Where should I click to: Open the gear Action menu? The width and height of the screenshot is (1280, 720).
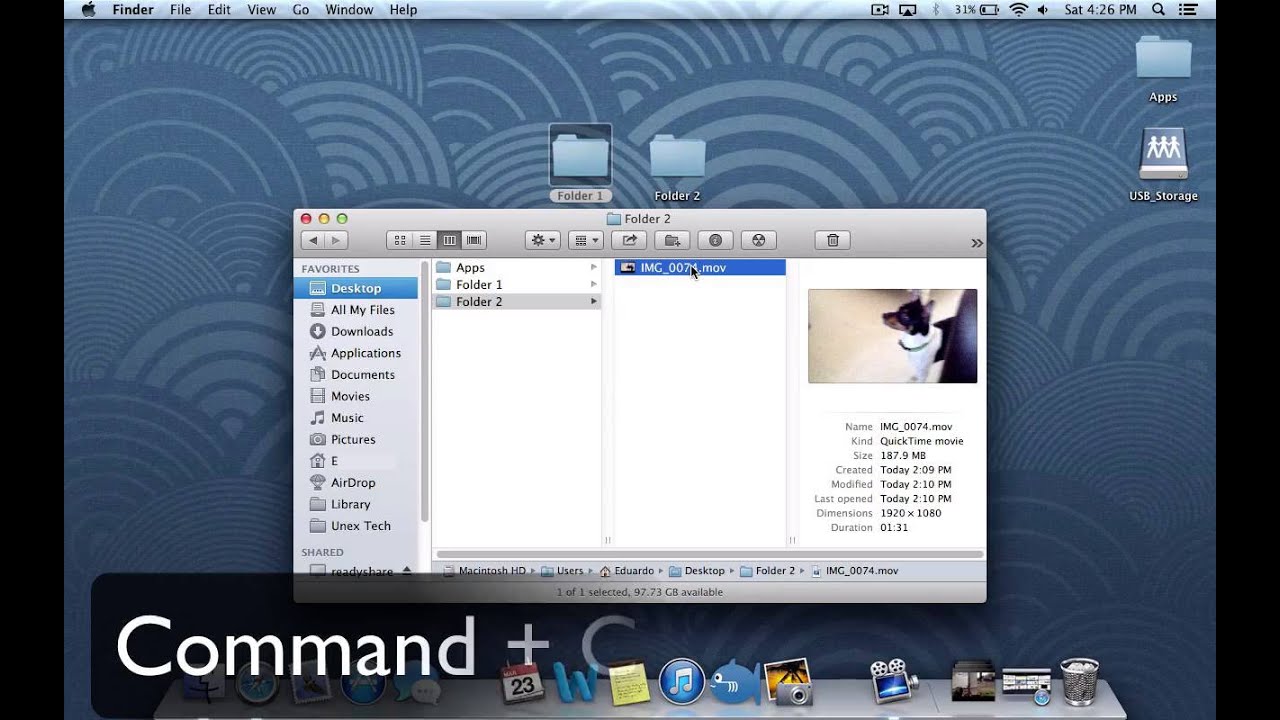[543, 240]
